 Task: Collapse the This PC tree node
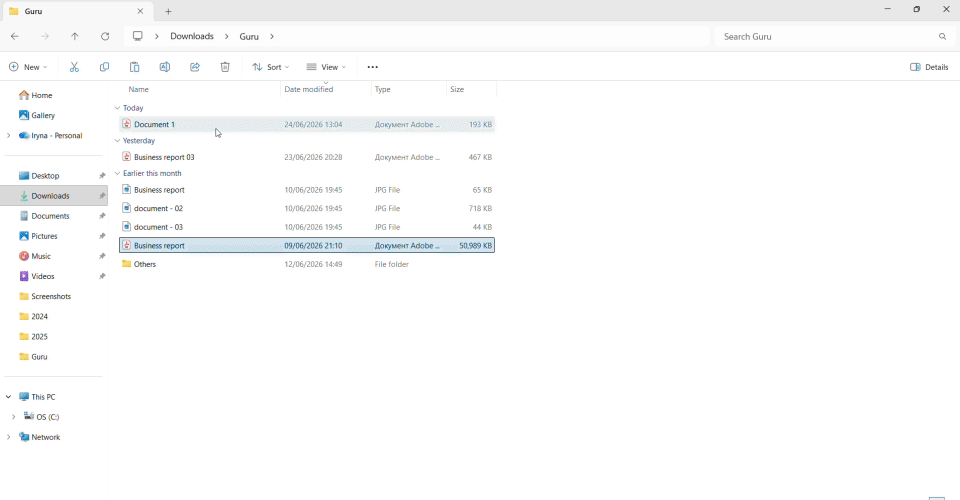[9, 397]
